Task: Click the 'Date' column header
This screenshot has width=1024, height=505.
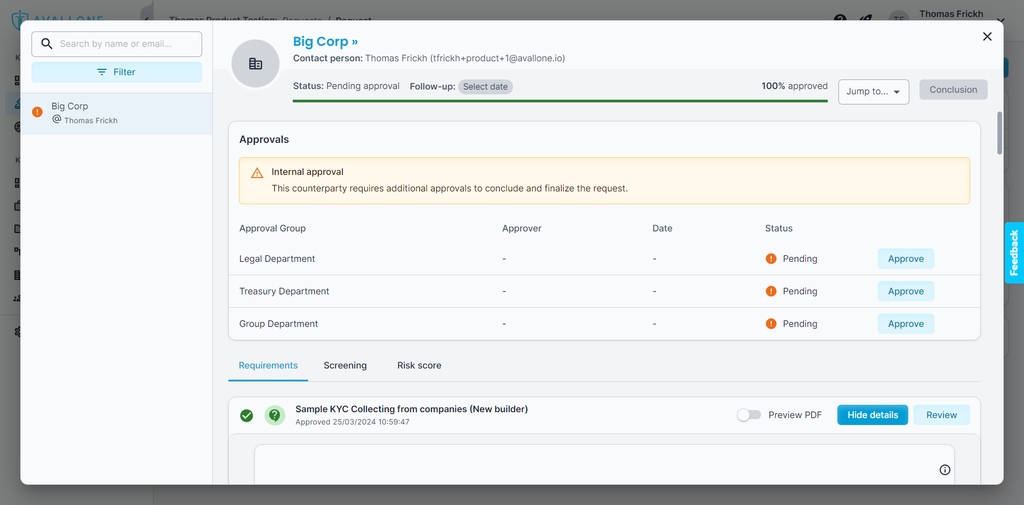Action: point(662,229)
